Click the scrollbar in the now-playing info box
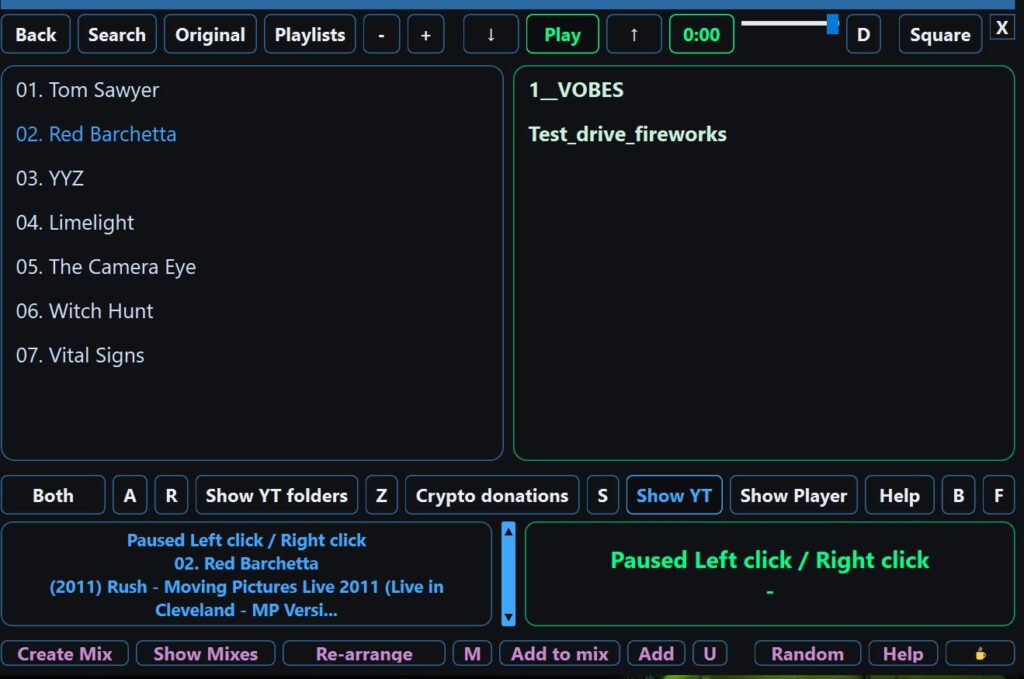Image resolution: width=1024 pixels, height=679 pixels. tap(507, 574)
